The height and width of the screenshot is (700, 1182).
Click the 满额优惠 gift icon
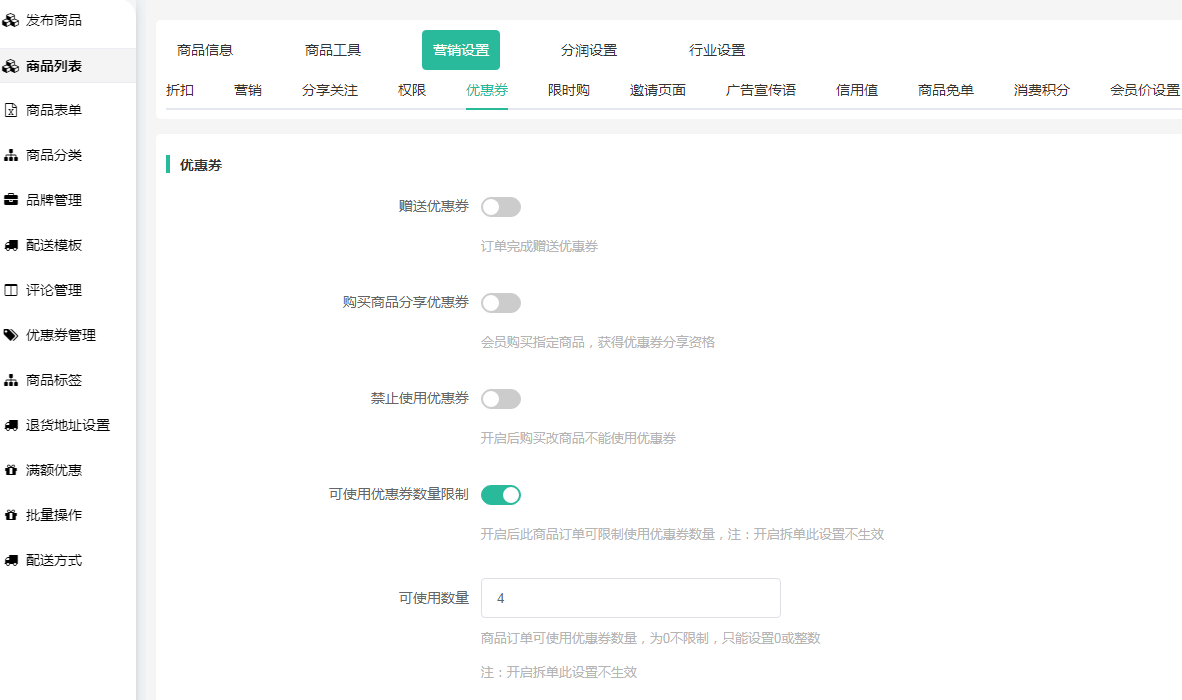coord(11,470)
